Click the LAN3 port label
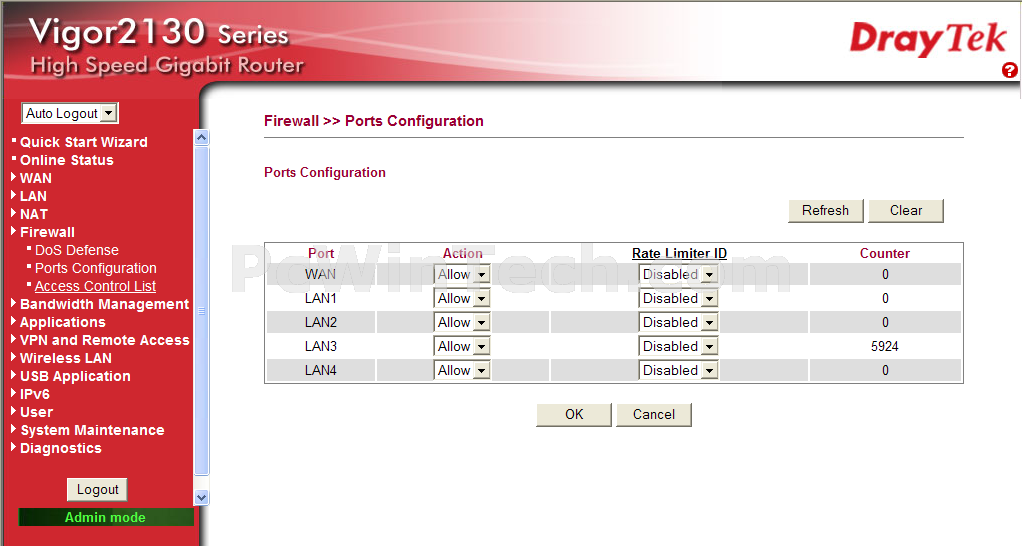Screen dimensions: 1022x546 pyautogui.click(x=321, y=347)
